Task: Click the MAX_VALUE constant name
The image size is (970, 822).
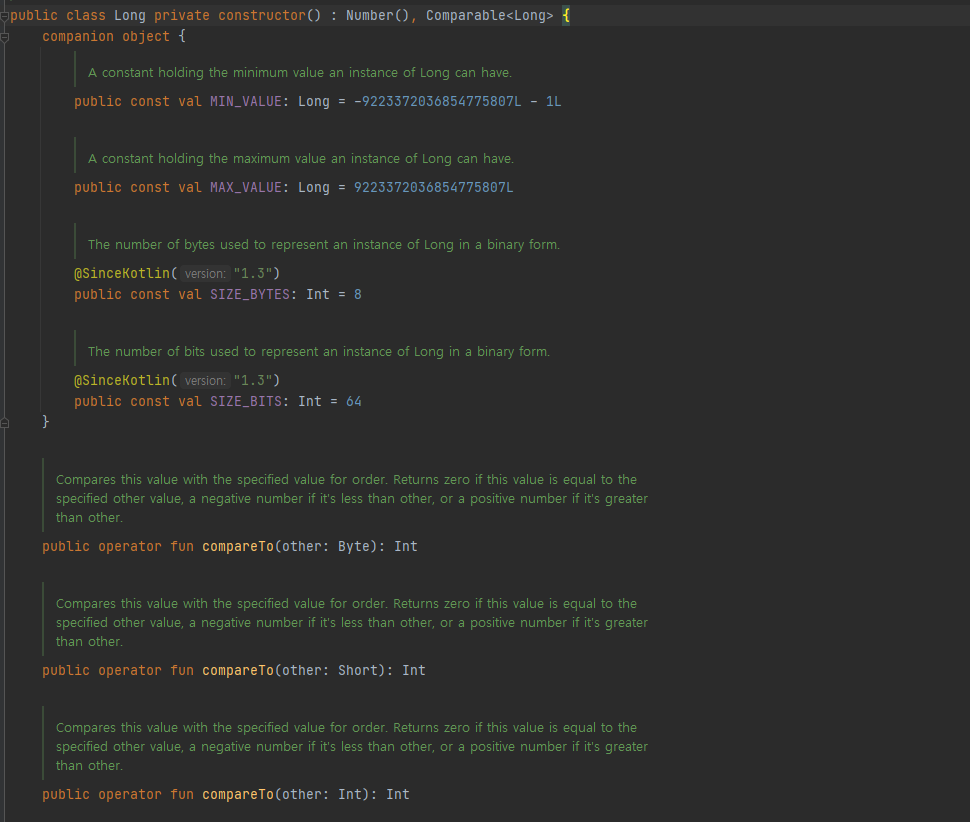Action: [x=246, y=187]
